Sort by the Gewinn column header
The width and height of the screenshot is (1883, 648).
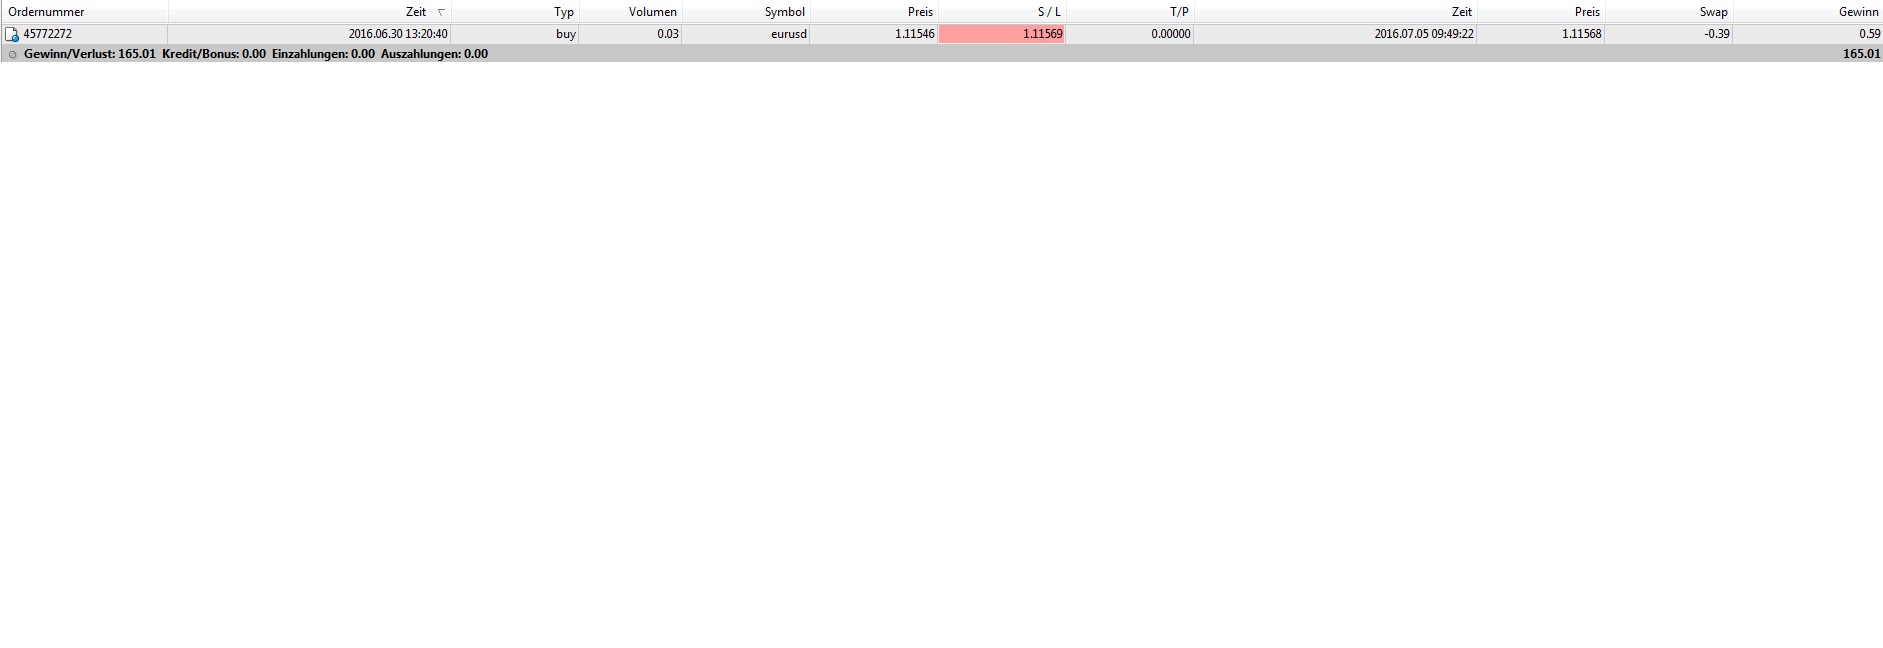point(1808,12)
